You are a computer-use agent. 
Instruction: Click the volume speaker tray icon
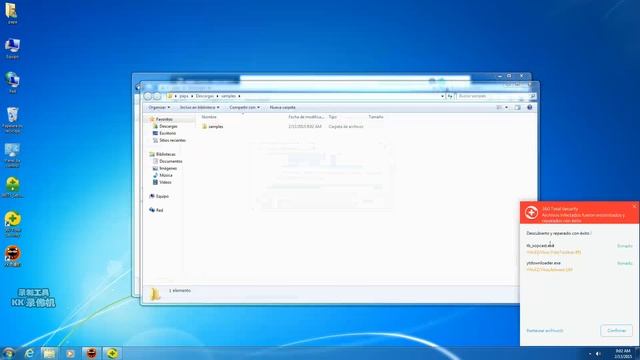pyautogui.click(x=598, y=354)
